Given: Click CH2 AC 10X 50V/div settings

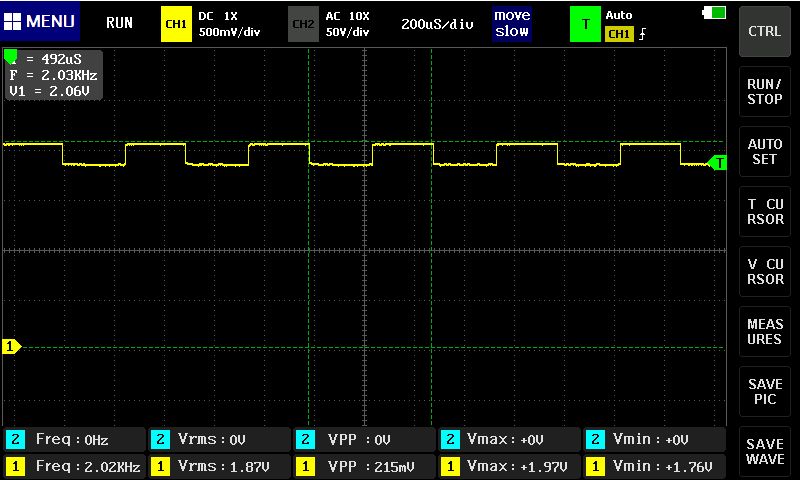Looking at the screenshot, I should click(347, 24).
